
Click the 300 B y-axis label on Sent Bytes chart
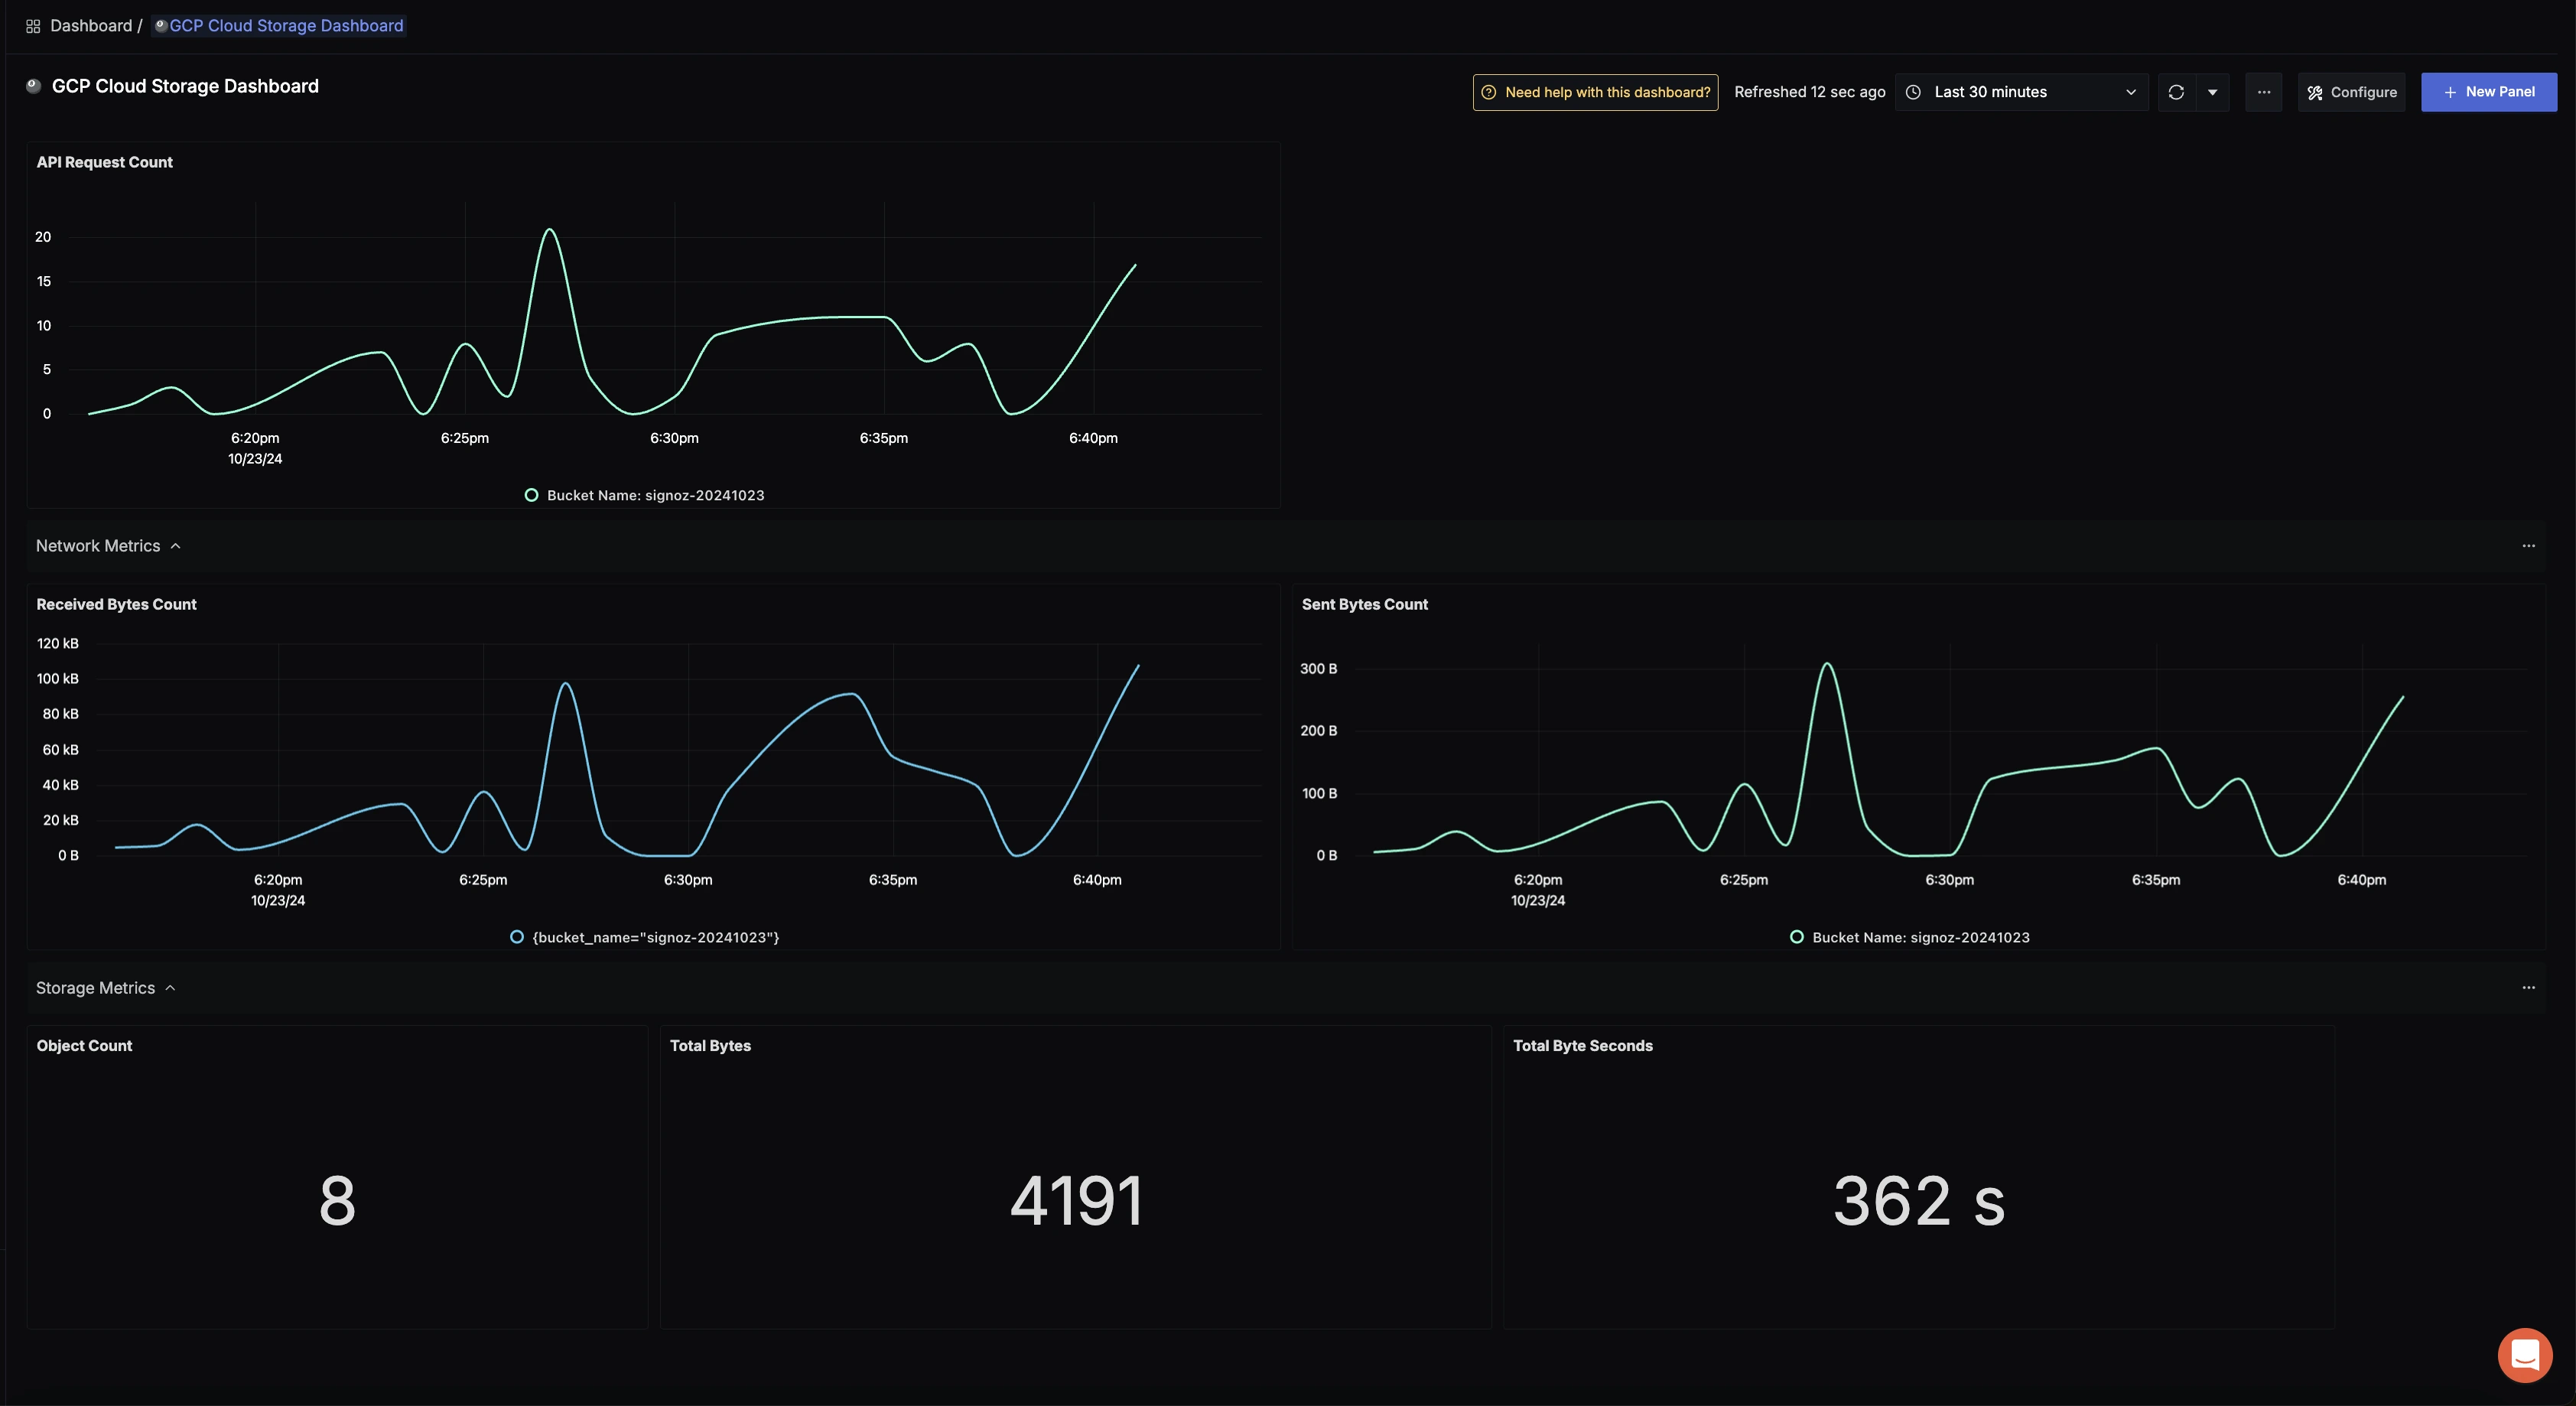pos(1318,668)
